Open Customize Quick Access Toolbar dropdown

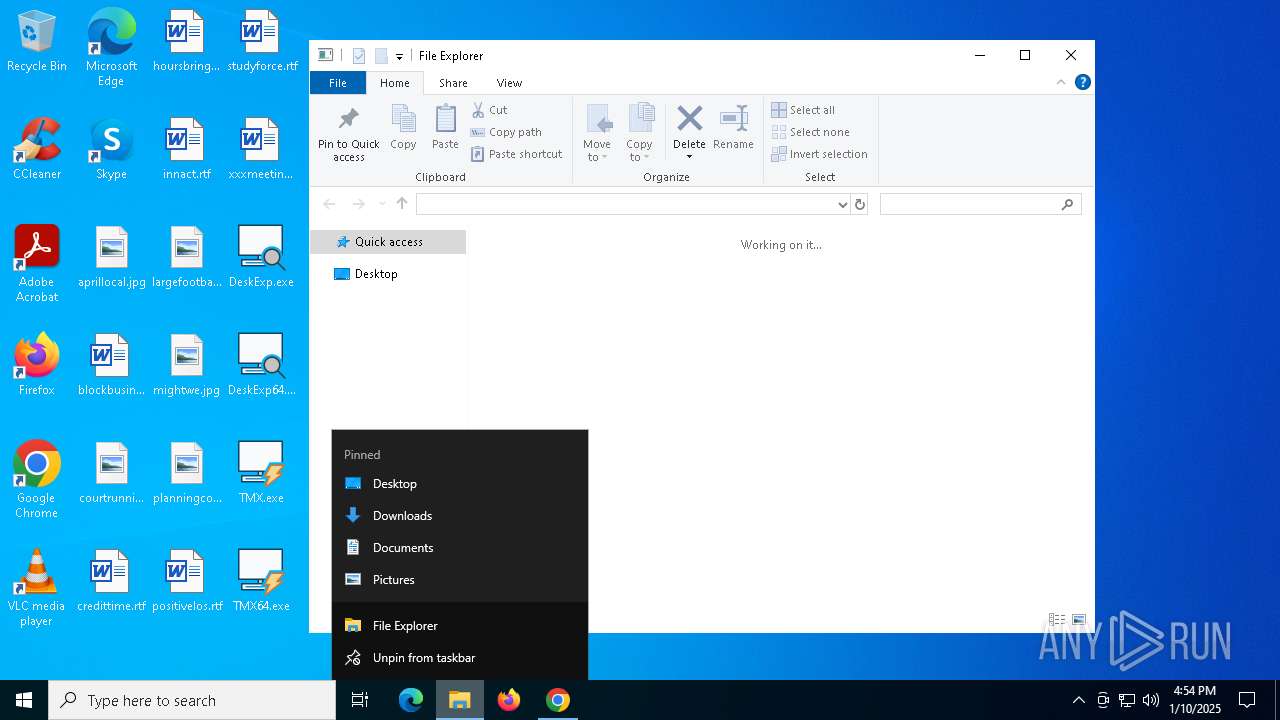pos(399,56)
